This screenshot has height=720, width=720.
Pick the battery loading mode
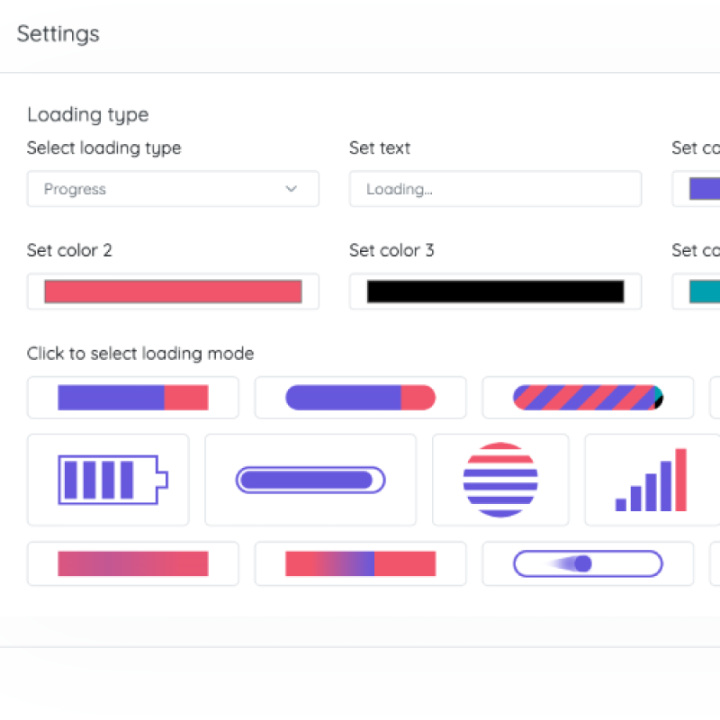click(x=108, y=480)
